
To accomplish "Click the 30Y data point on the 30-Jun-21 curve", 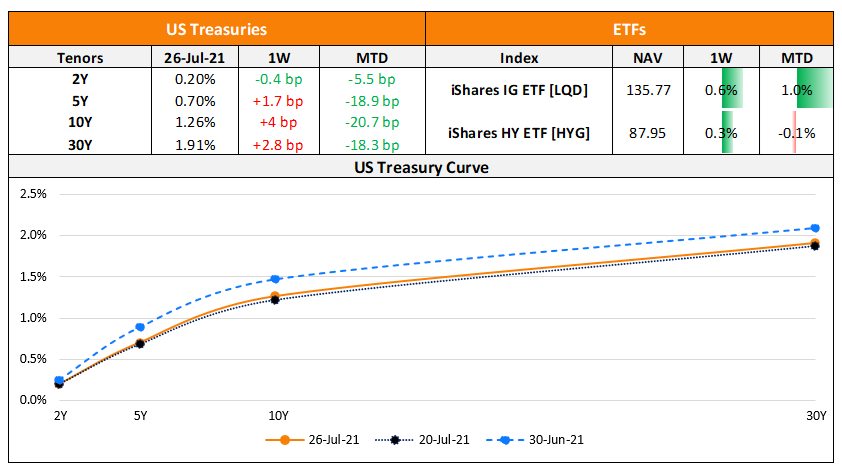I will 815,228.
